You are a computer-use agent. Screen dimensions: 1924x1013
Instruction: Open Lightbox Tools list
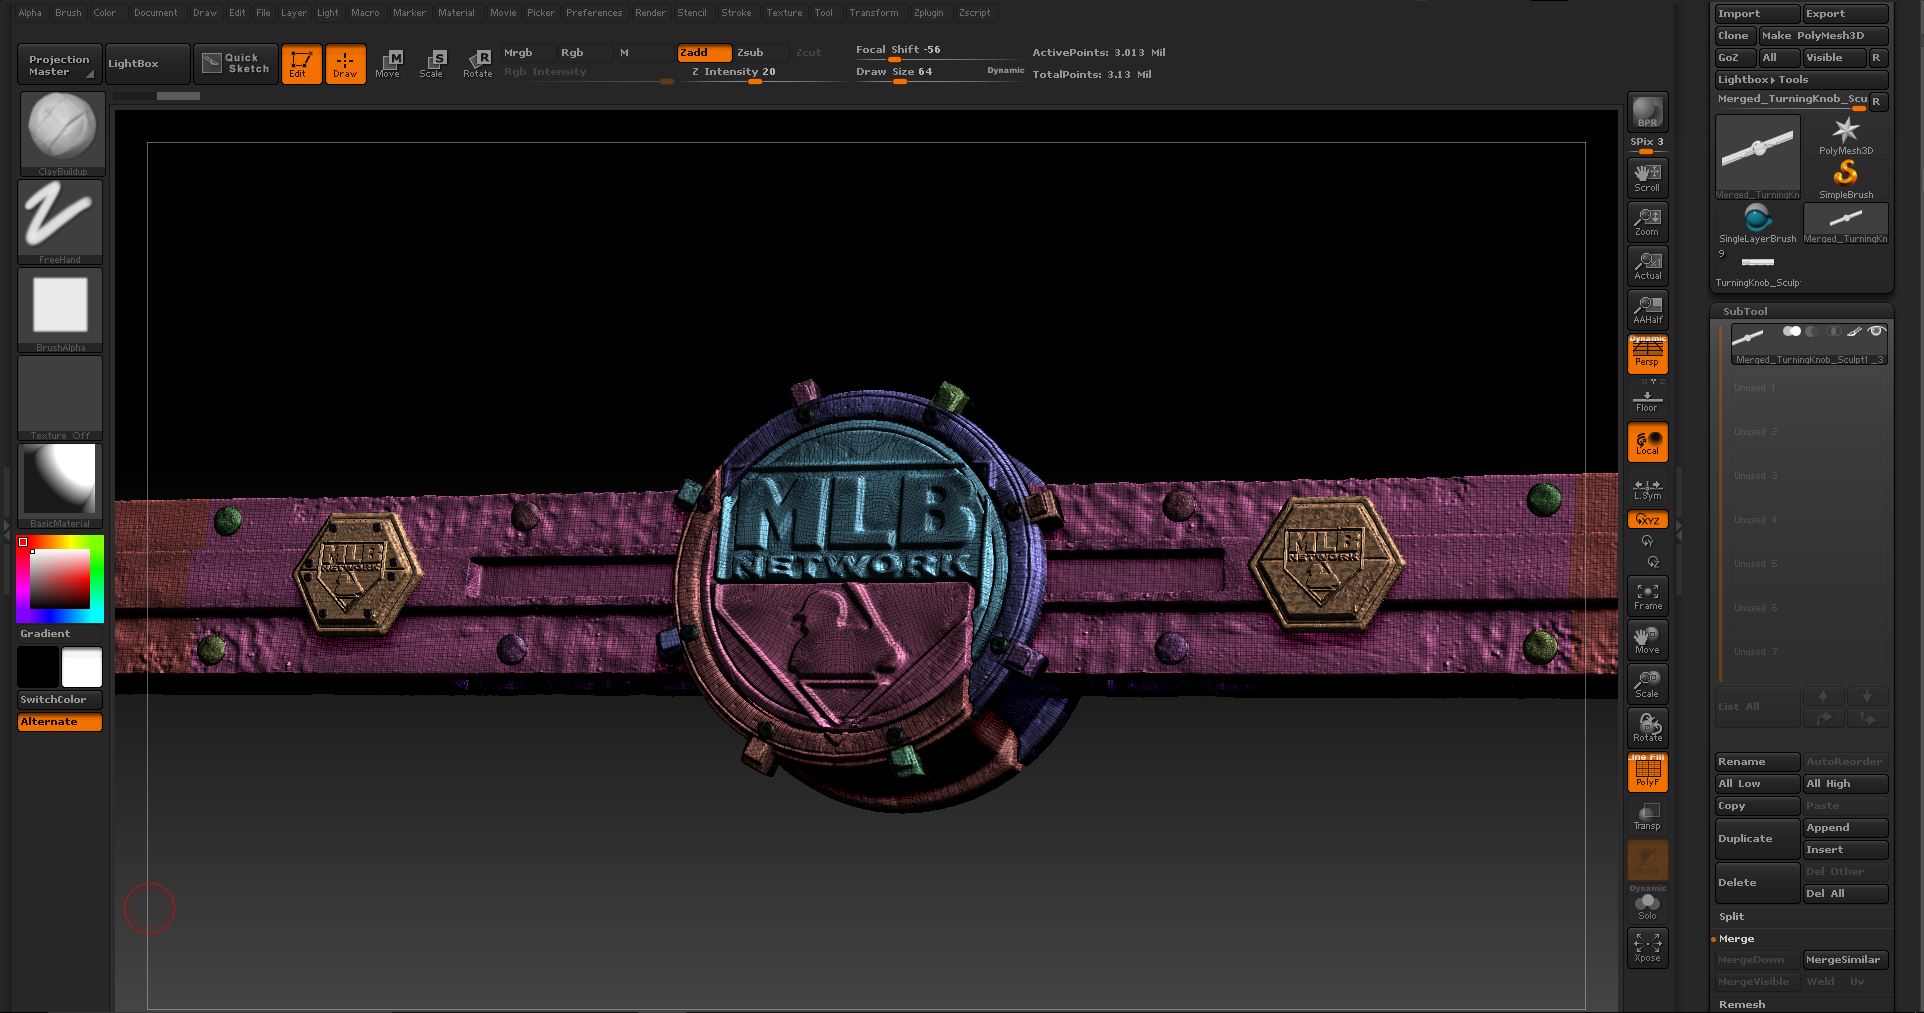(1801, 79)
